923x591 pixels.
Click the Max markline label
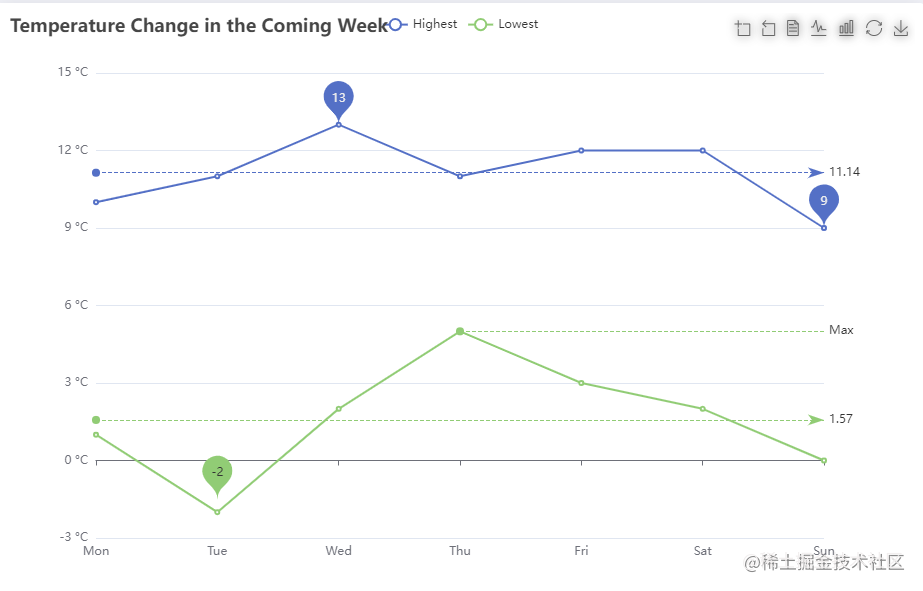(841, 330)
